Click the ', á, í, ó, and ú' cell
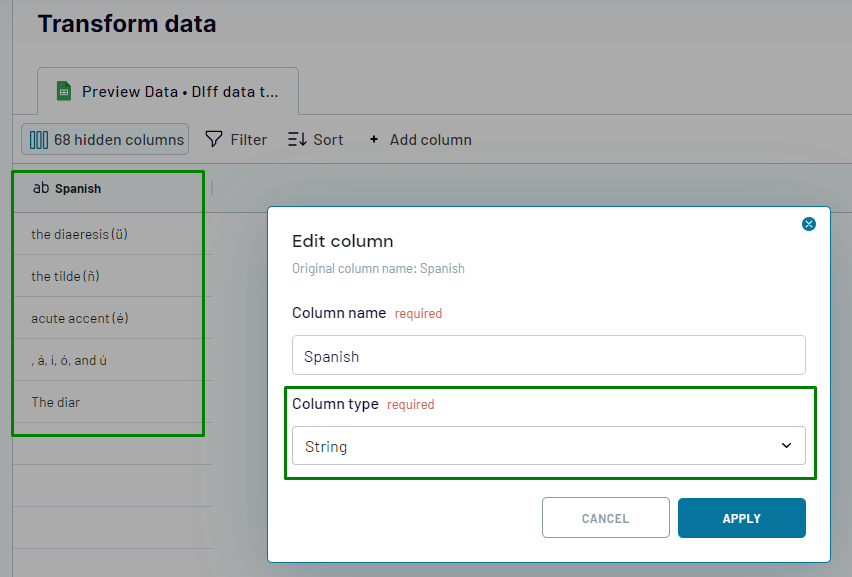 [70, 360]
